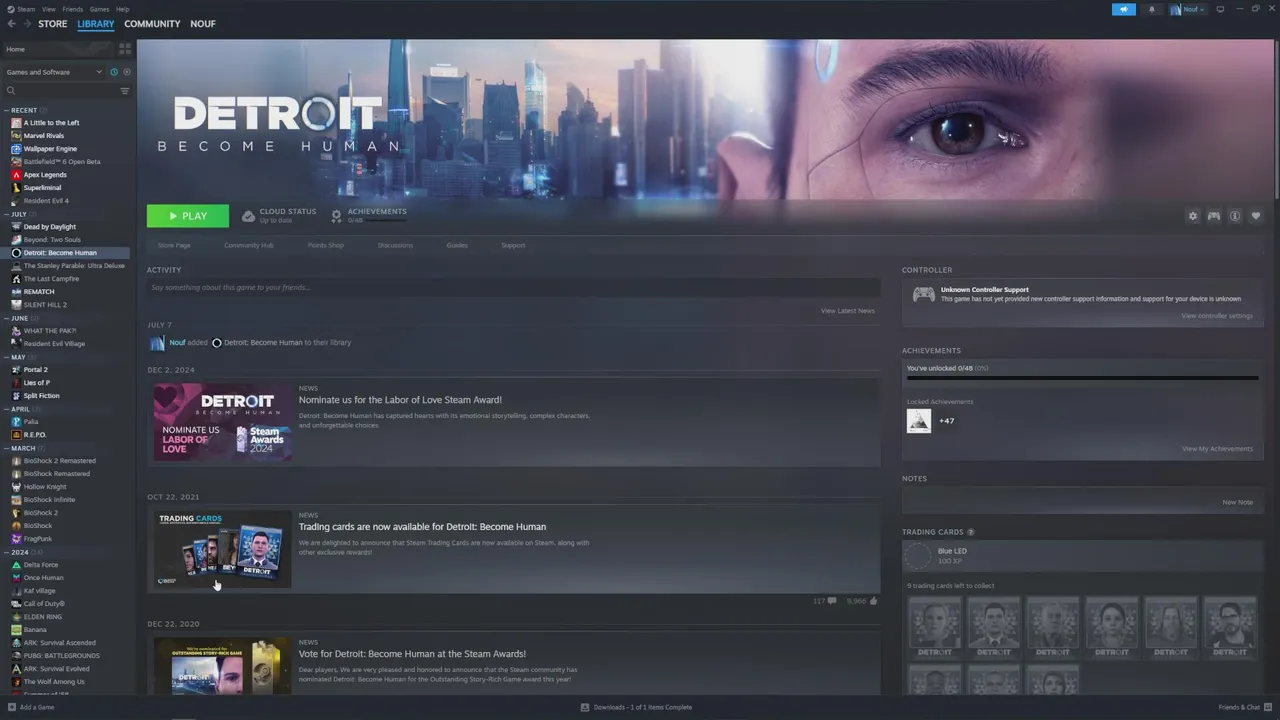Switch to Big Picture mode icon
This screenshot has width=1280, height=720.
click(x=1220, y=9)
